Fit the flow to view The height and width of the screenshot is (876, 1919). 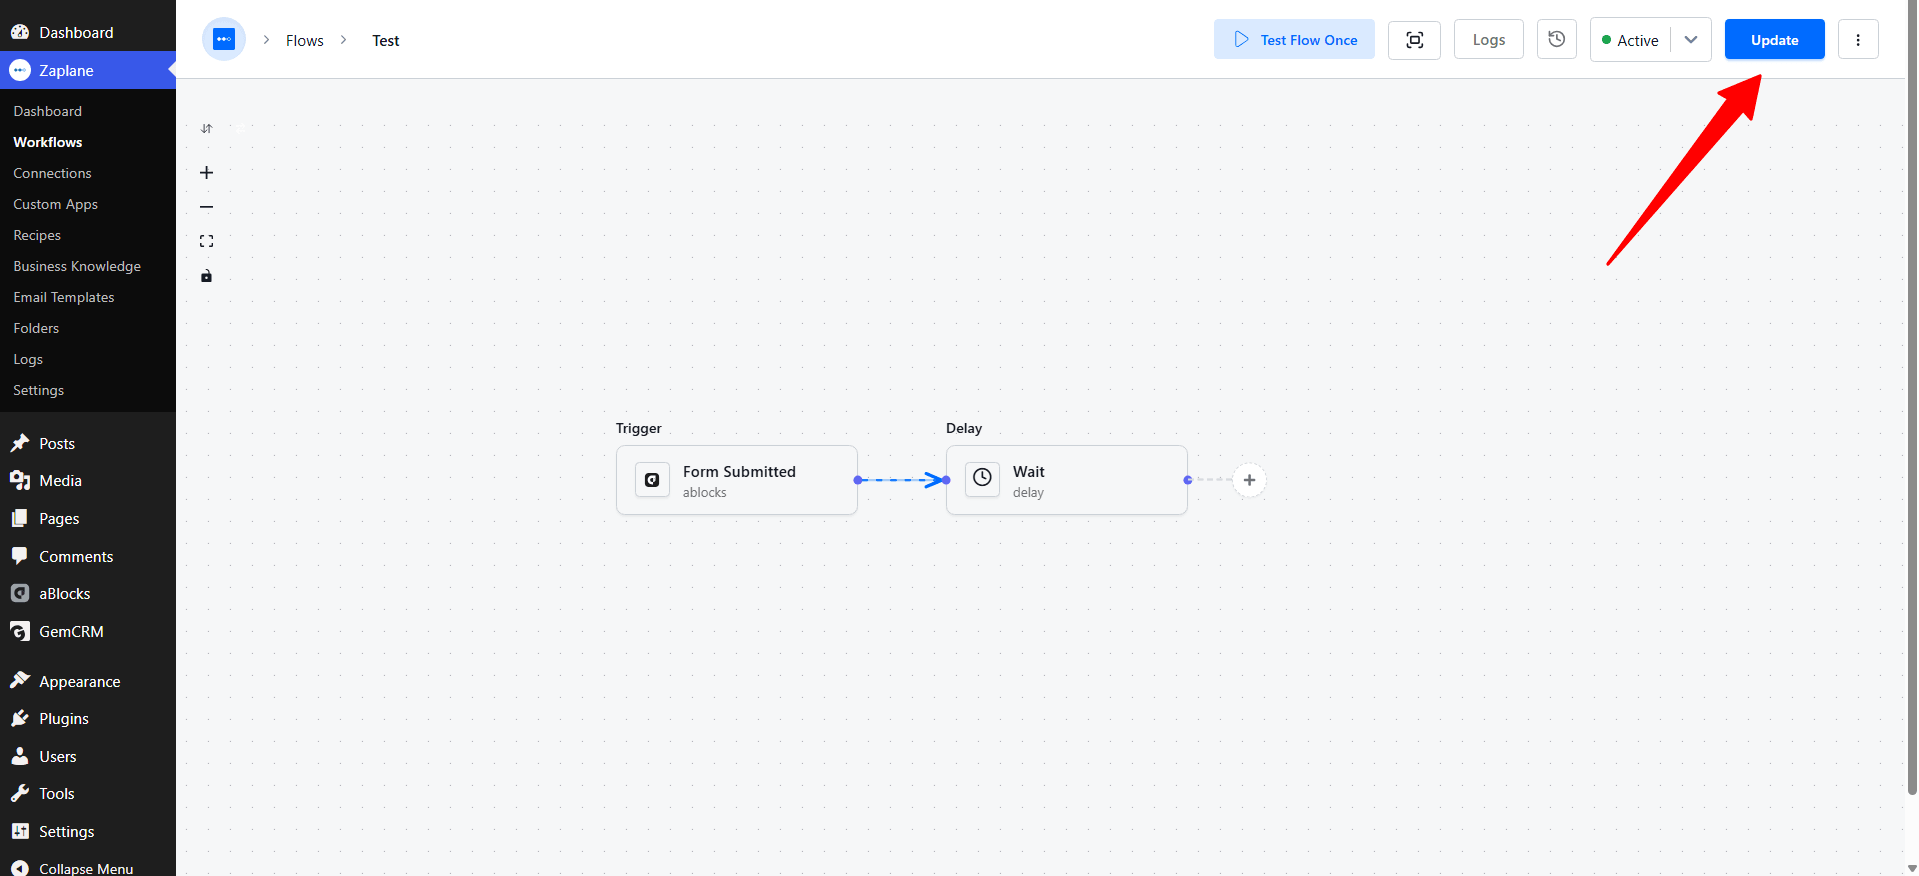pos(206,241)
